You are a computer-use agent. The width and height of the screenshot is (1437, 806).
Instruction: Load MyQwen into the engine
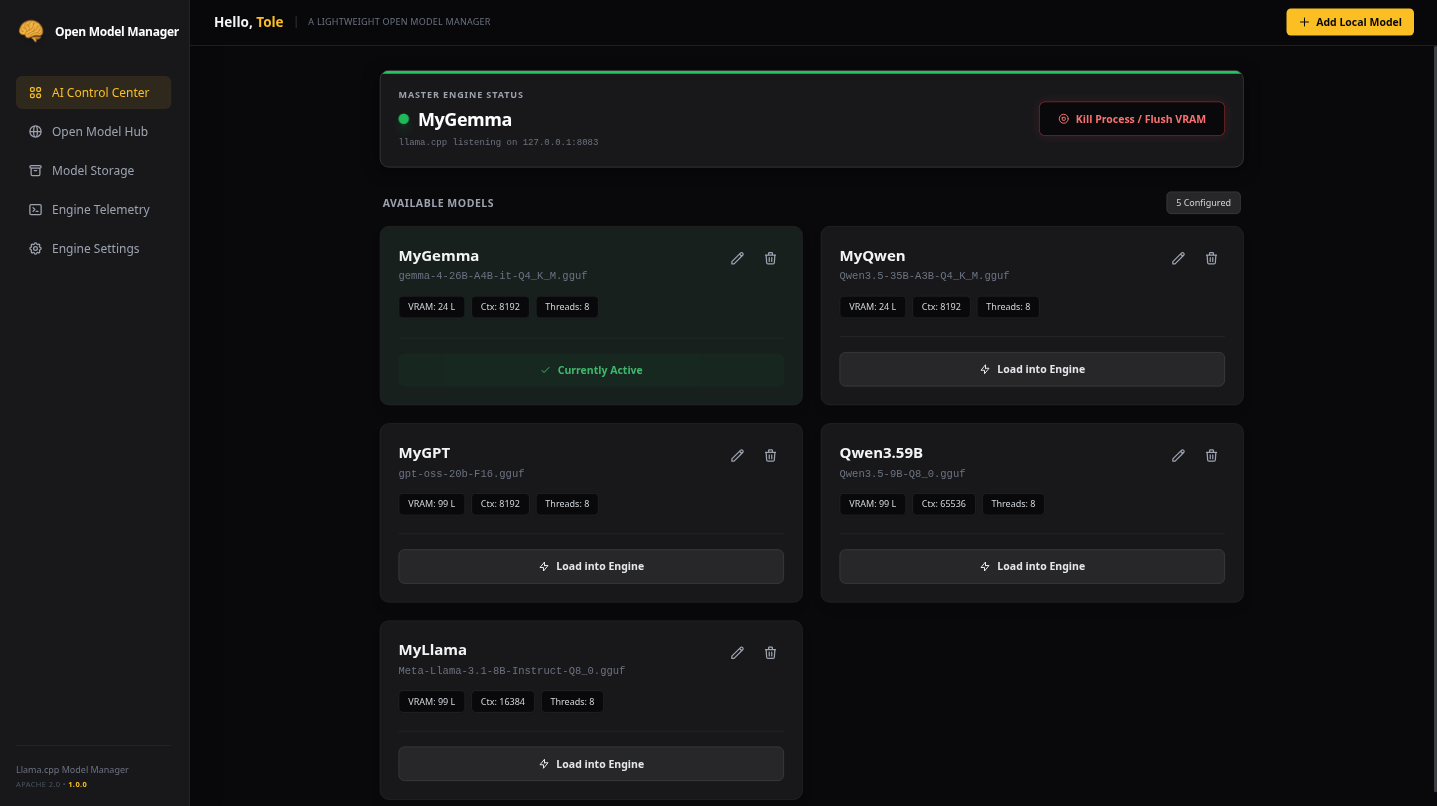(x=1031, y=369)
